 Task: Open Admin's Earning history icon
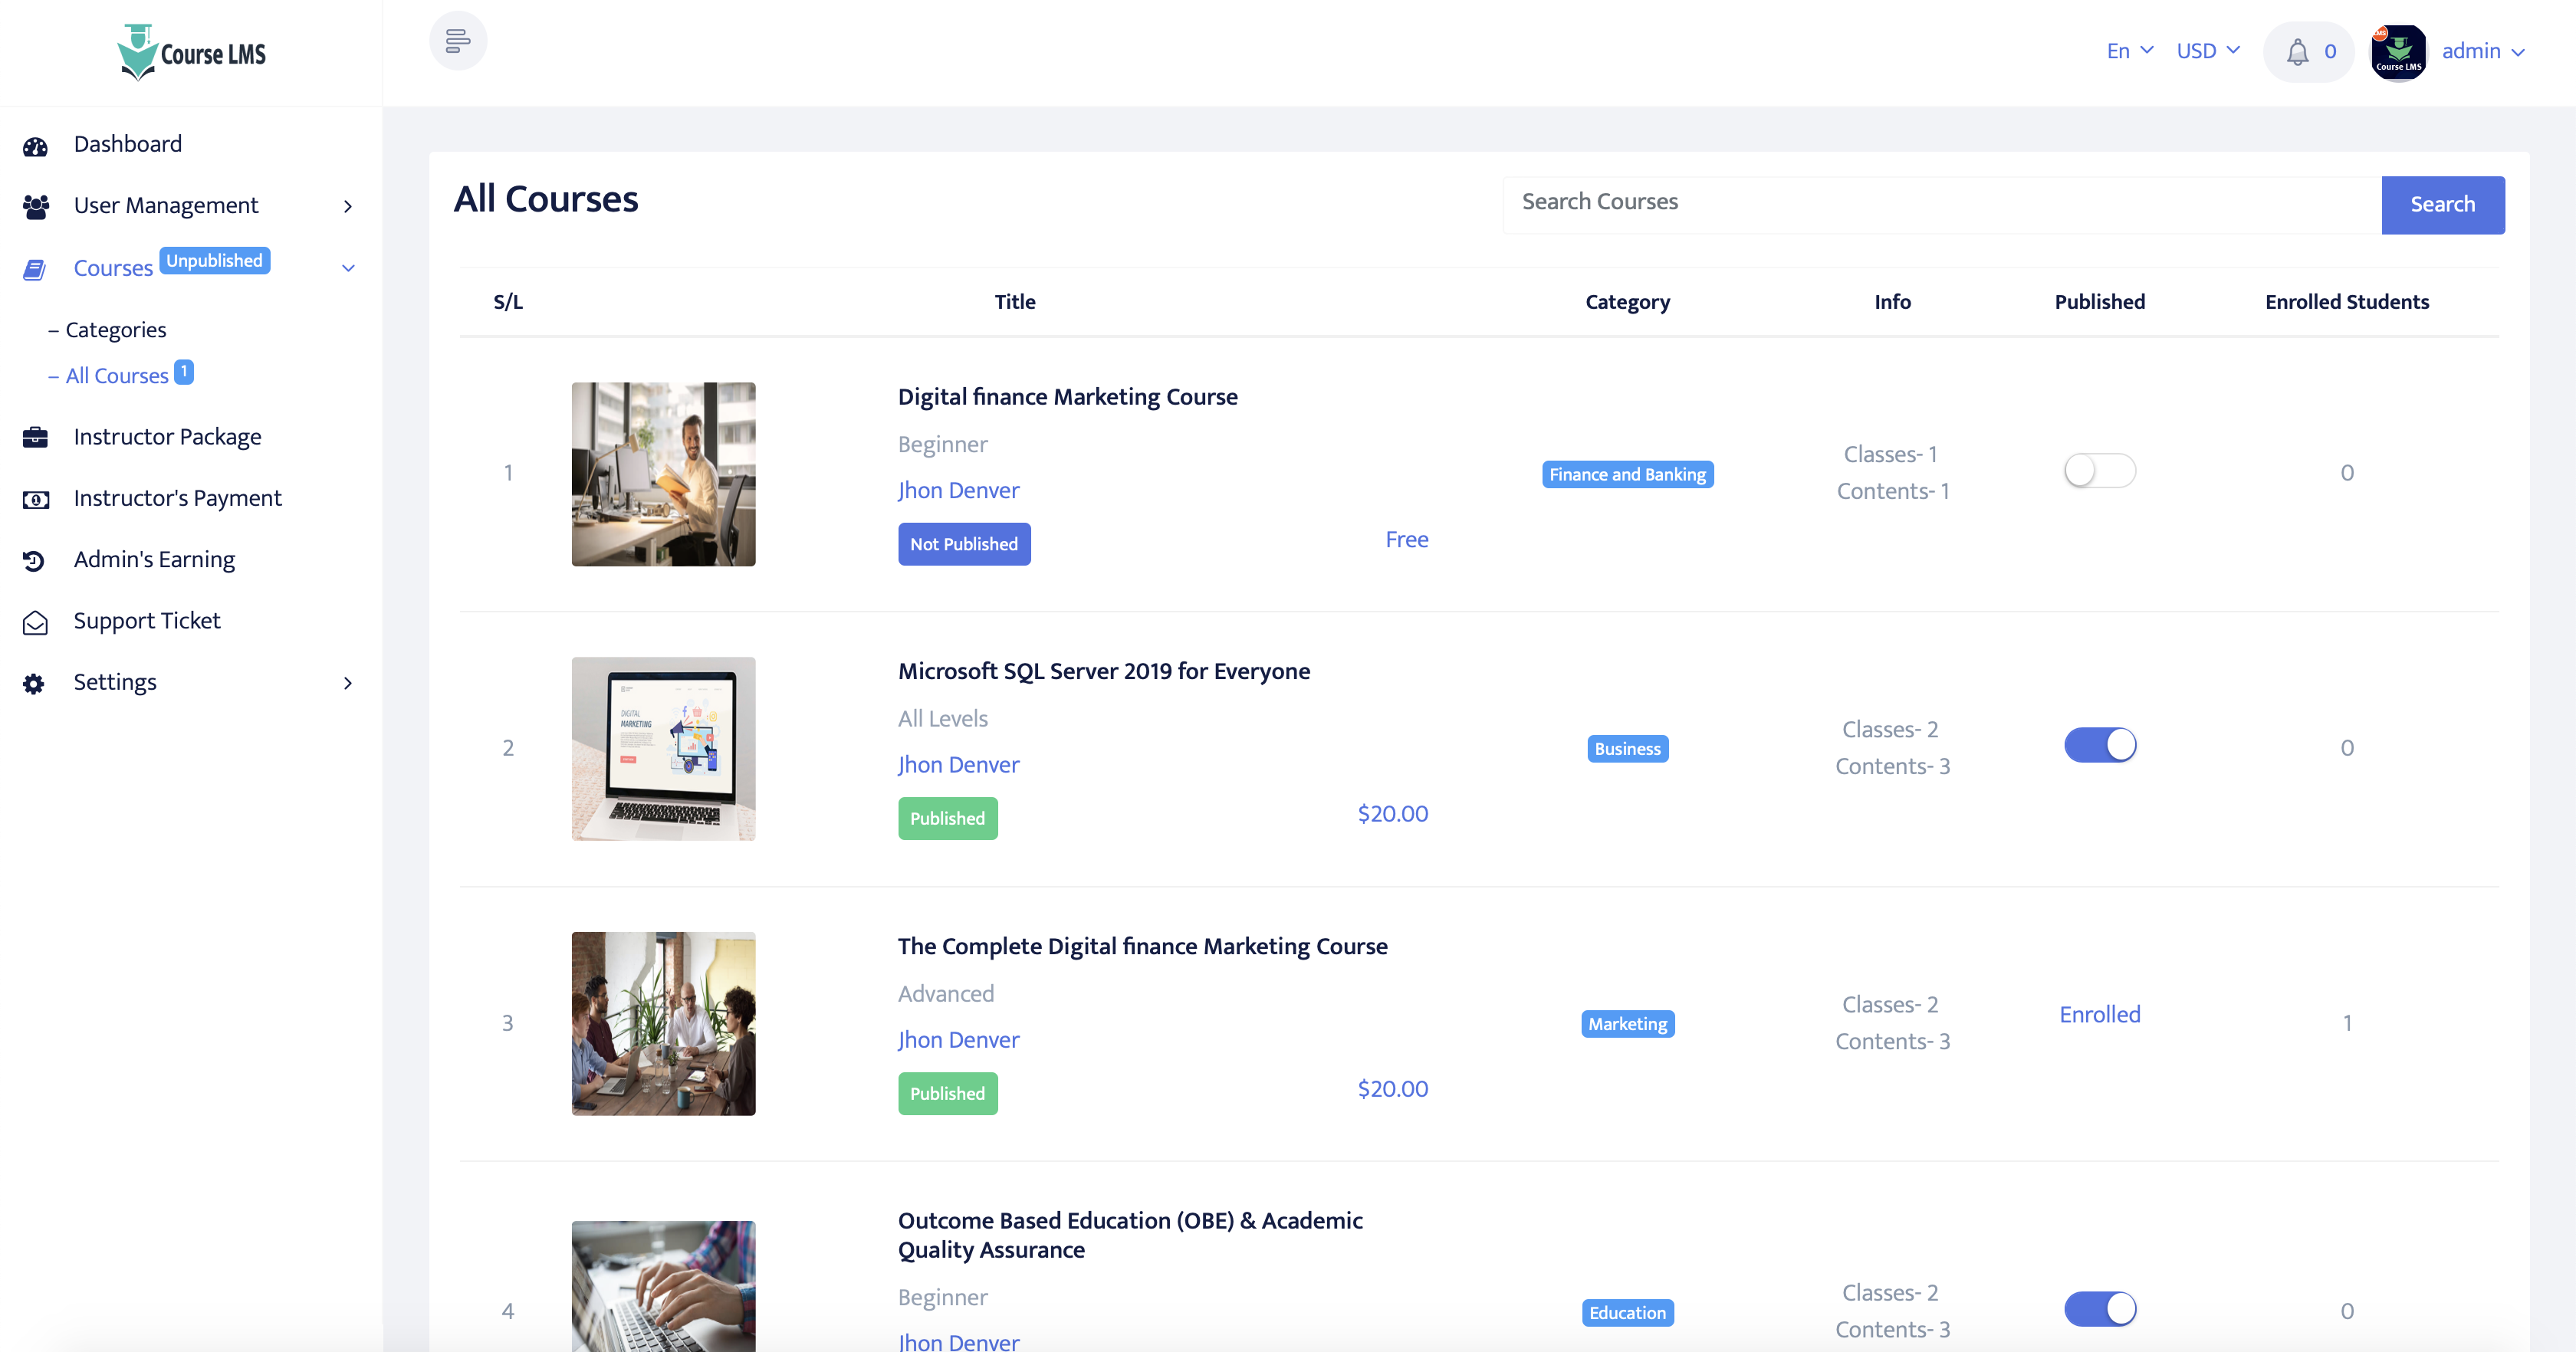[x=36, y=559]
